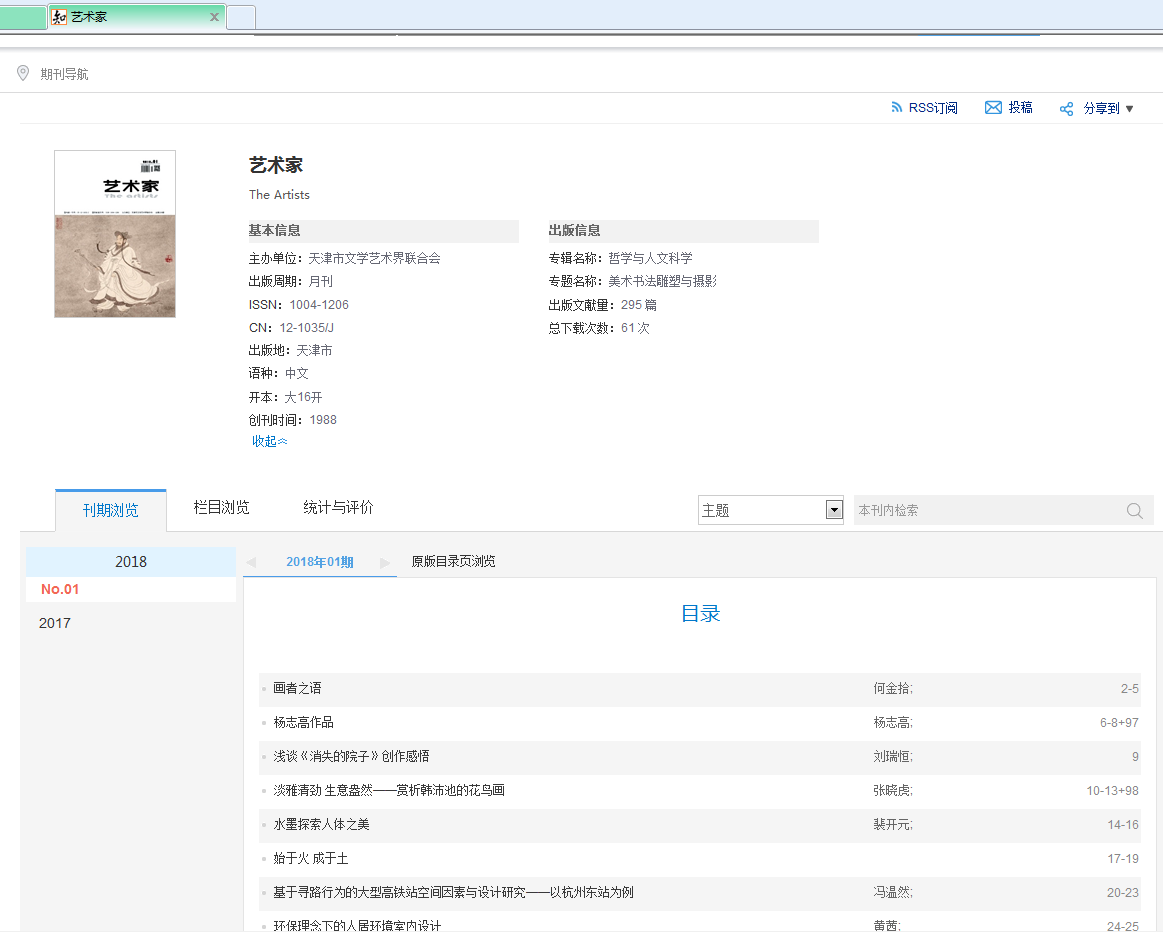The height and width of the screenshot is (933, 1163).
Task: Click the 投稿 envelope icon
Action: point(993,108)
